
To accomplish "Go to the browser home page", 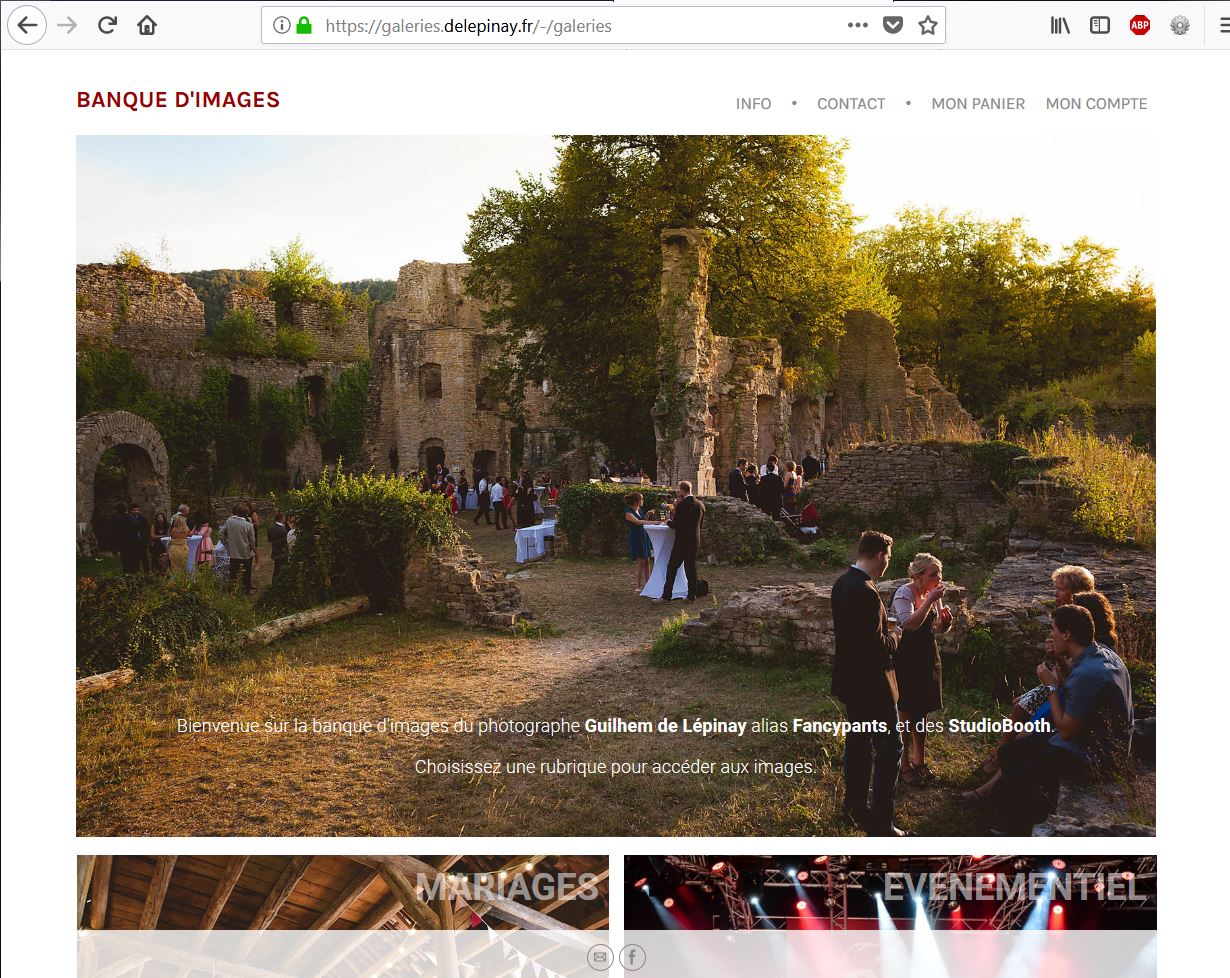I will click(x=147, y=26).
